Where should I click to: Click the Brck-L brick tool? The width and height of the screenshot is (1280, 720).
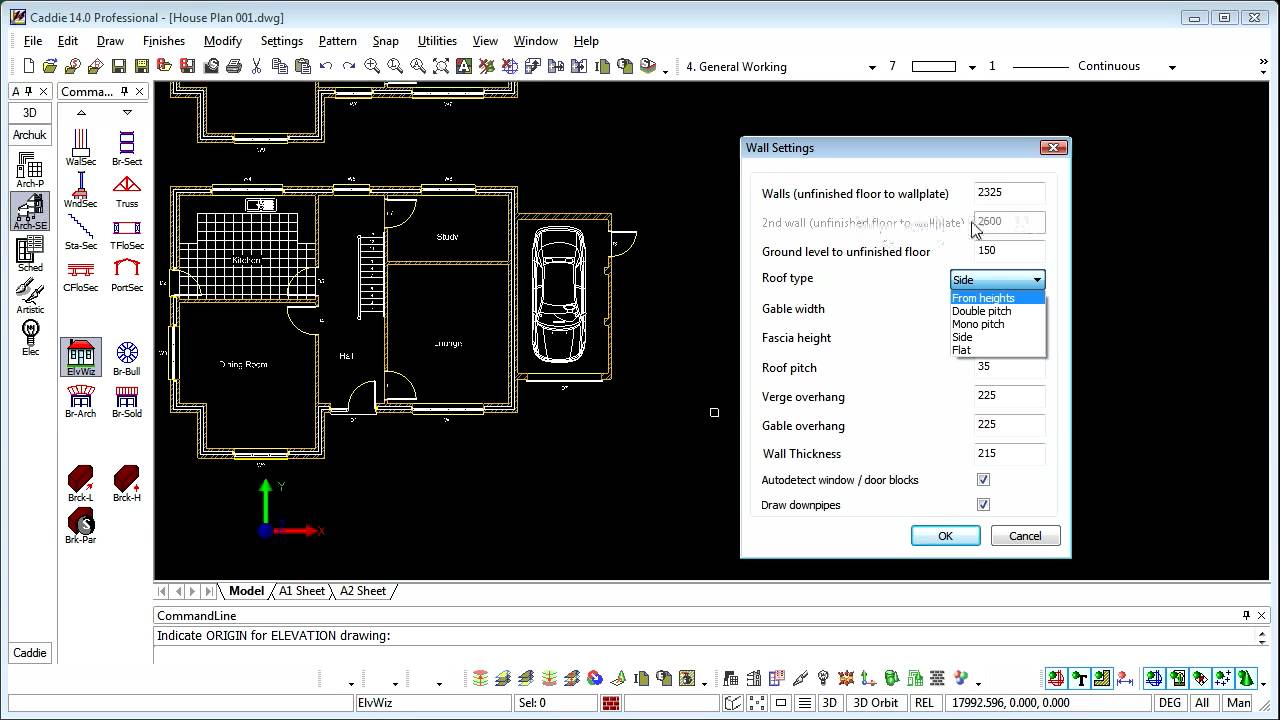pyautogui.click(x=81, y=484)
